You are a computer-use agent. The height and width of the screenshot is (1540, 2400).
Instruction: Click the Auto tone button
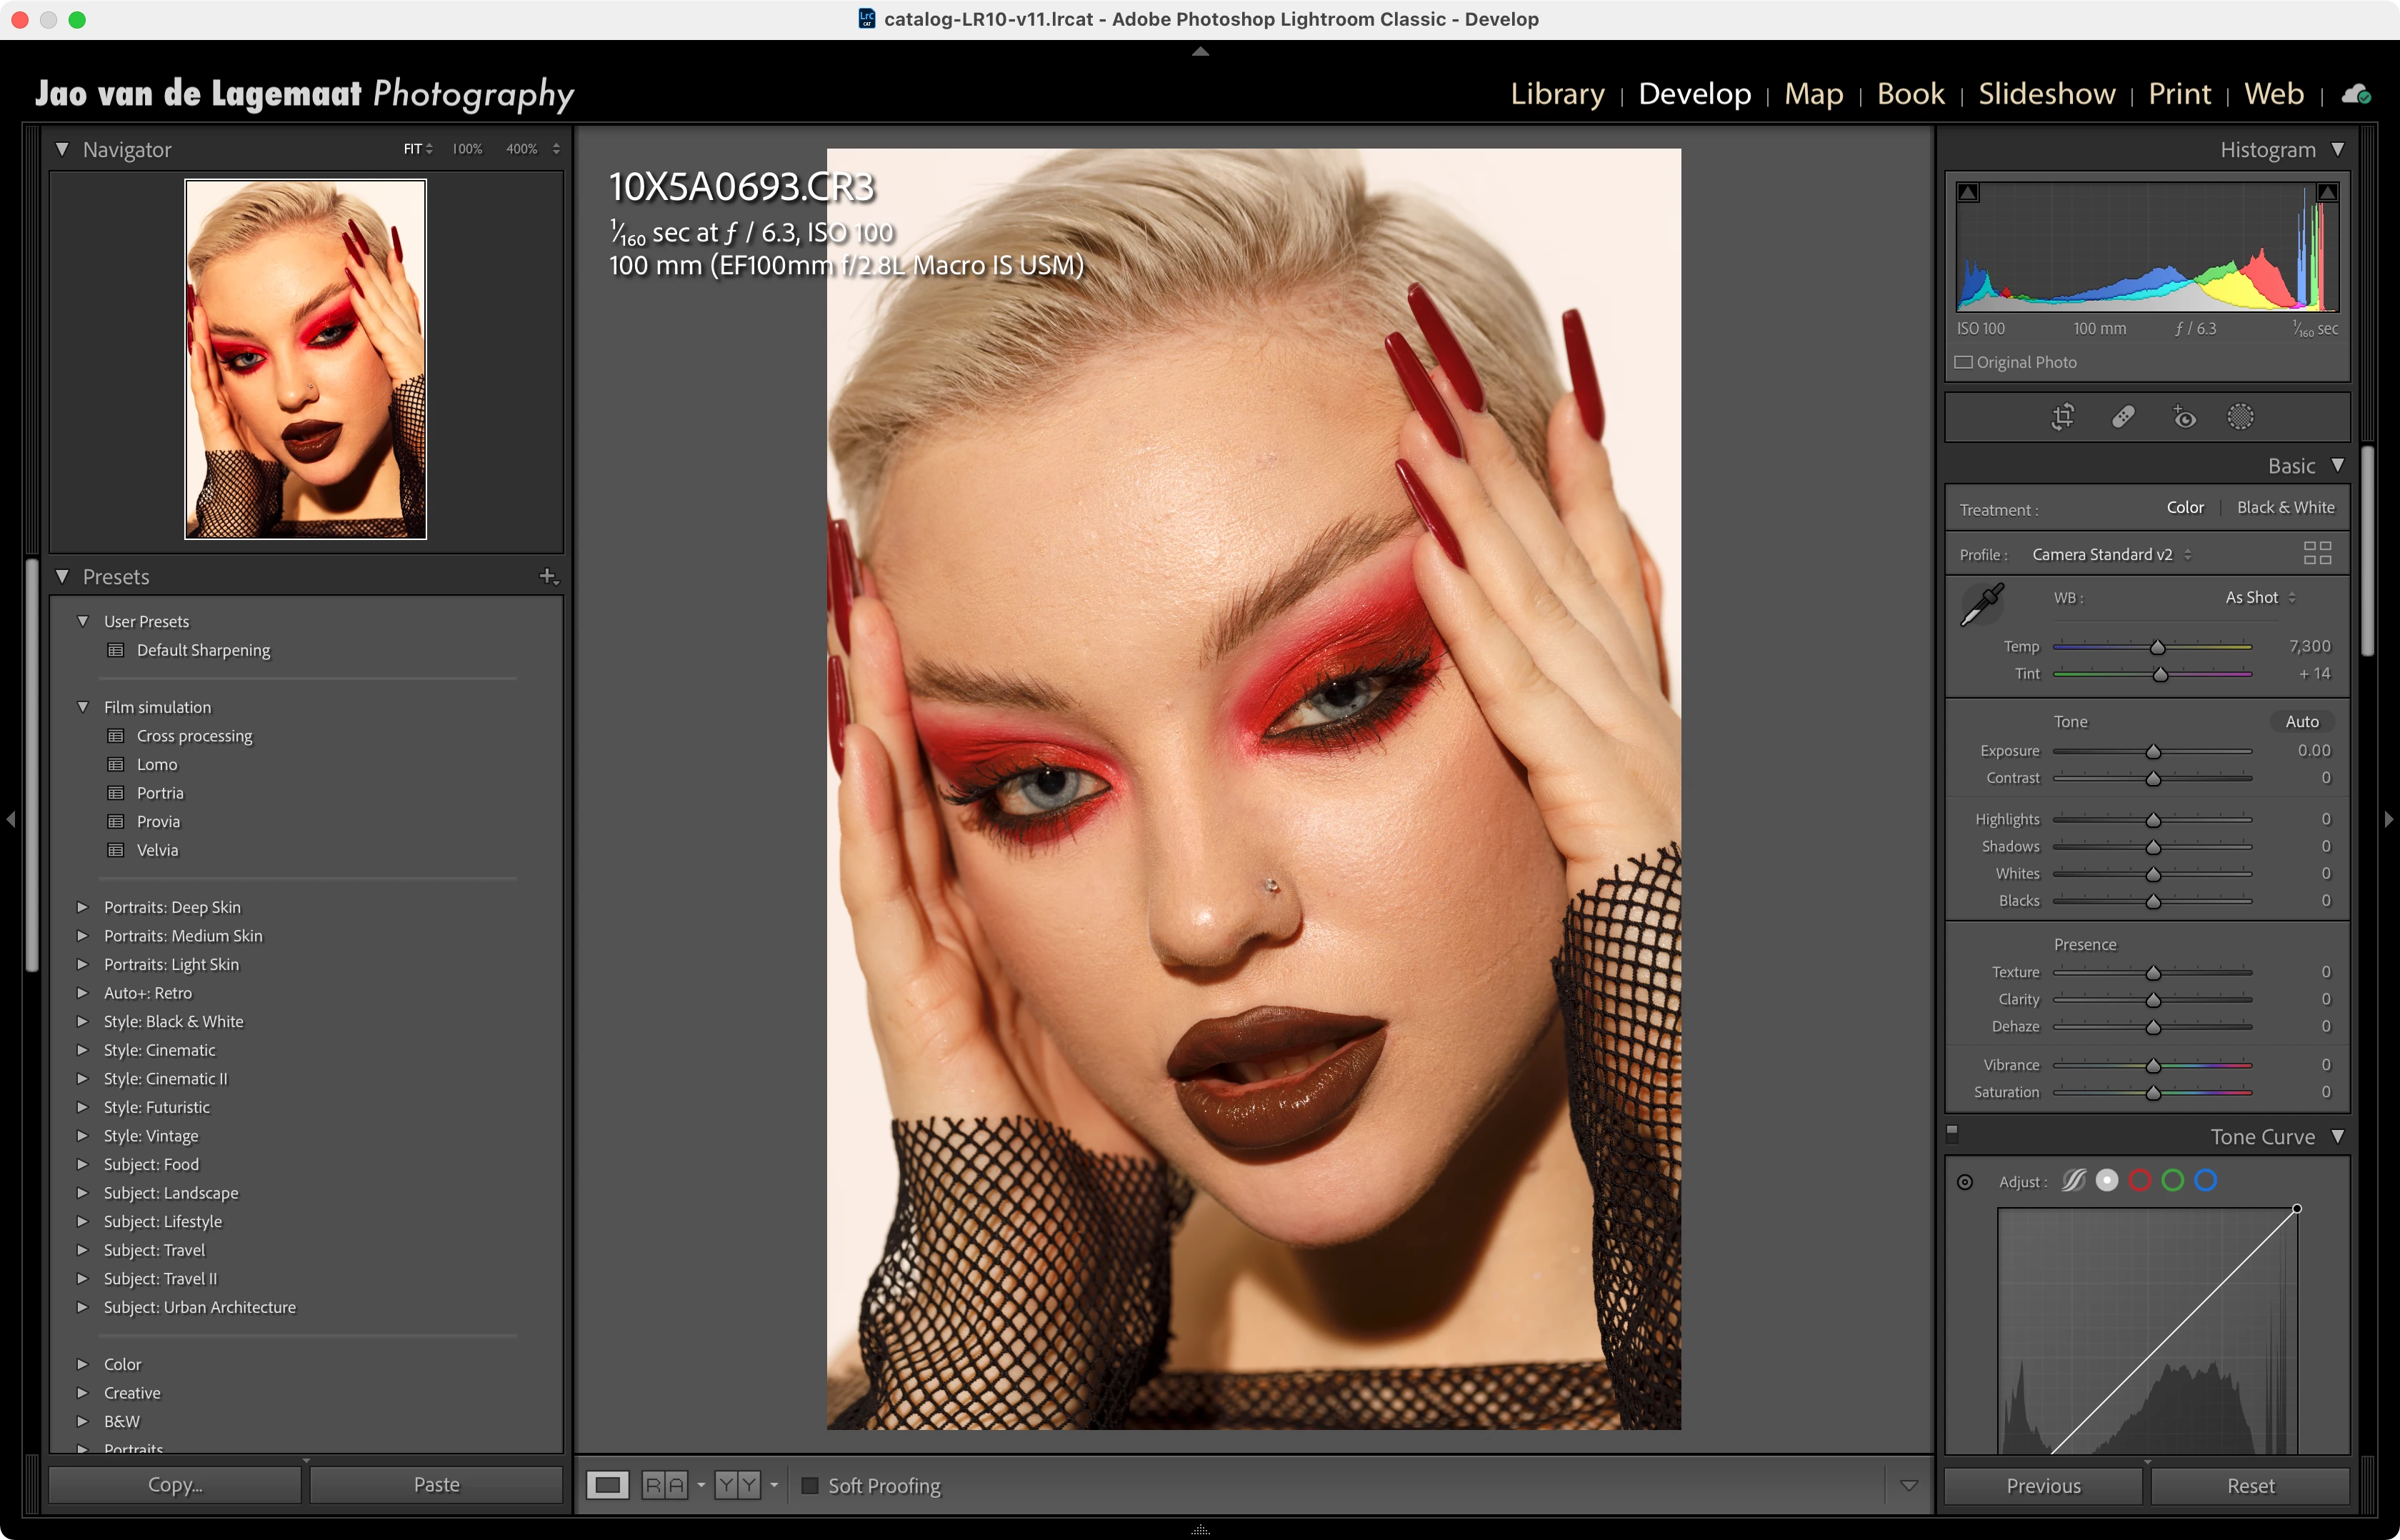pyautogui.click(x=2301, y=721)
